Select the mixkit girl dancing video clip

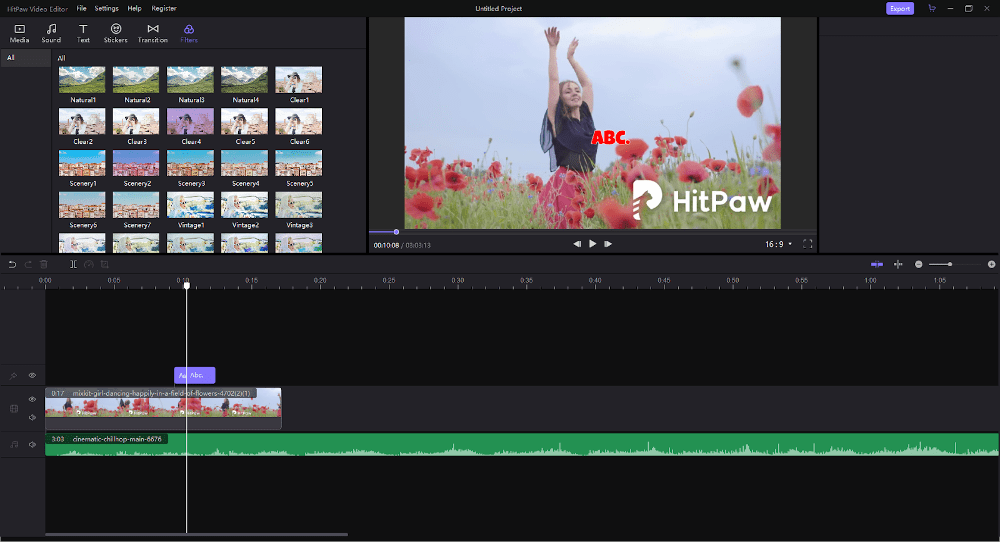(x=163, y=408)
